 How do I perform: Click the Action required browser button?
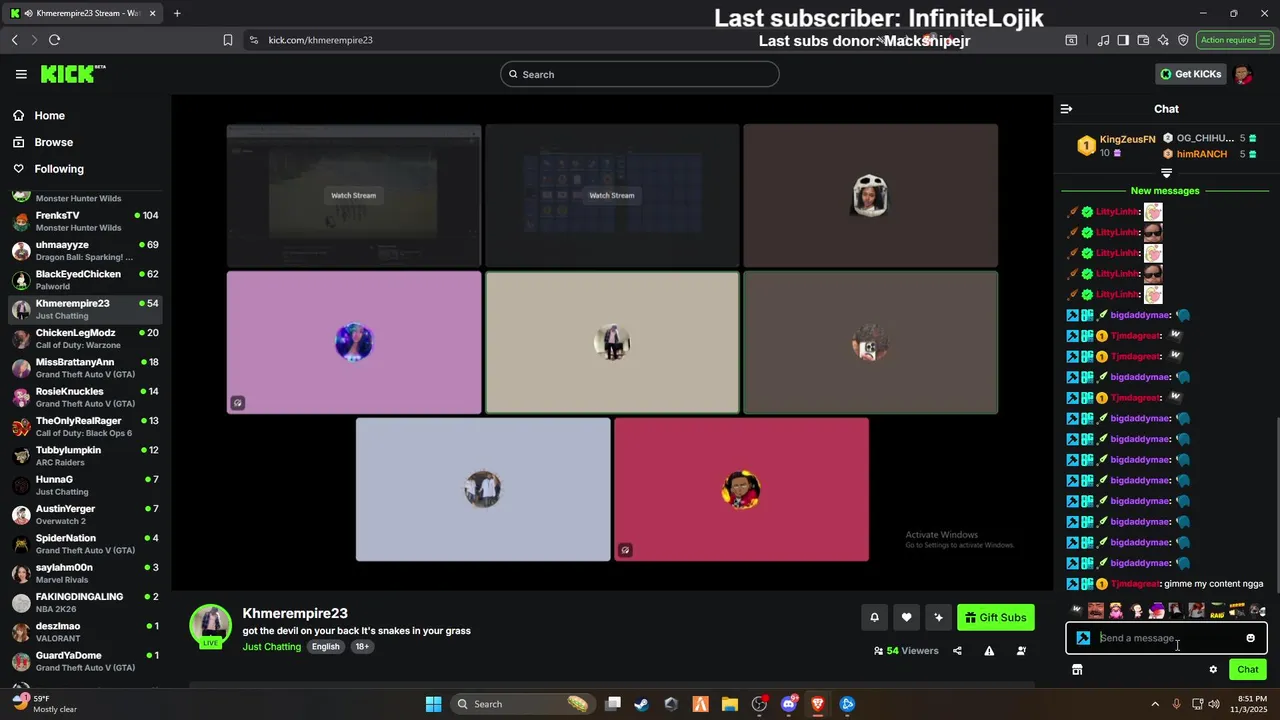pos(1234,40)
